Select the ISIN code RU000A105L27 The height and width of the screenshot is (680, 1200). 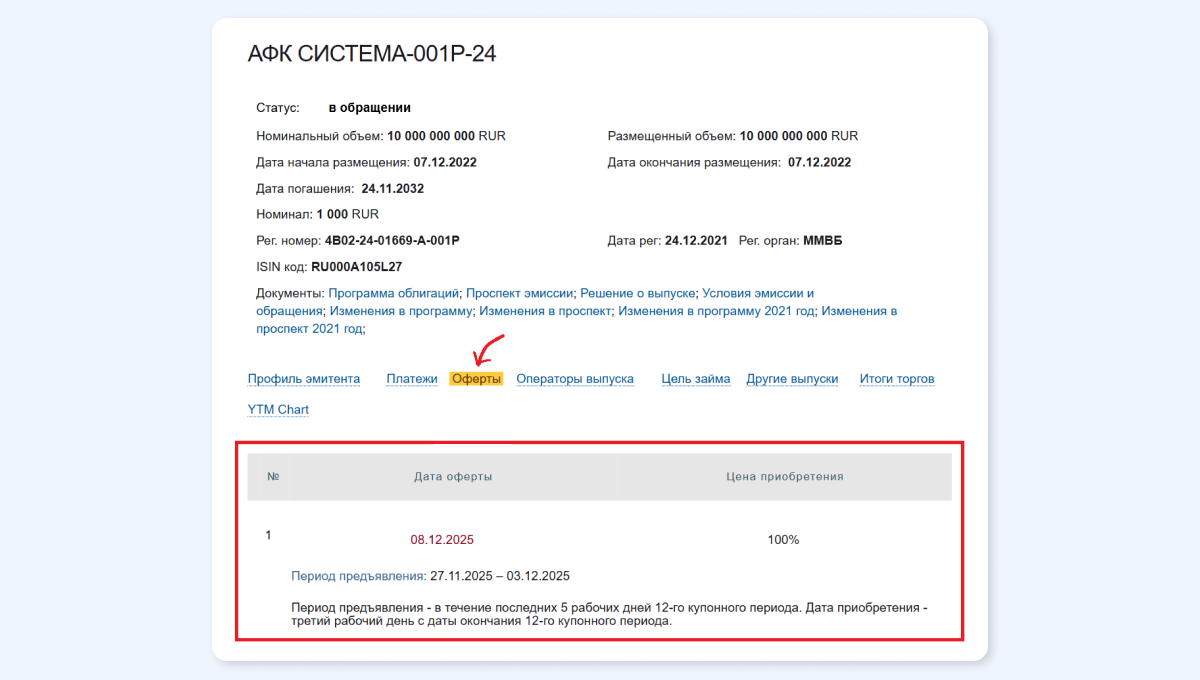[357, 267]
